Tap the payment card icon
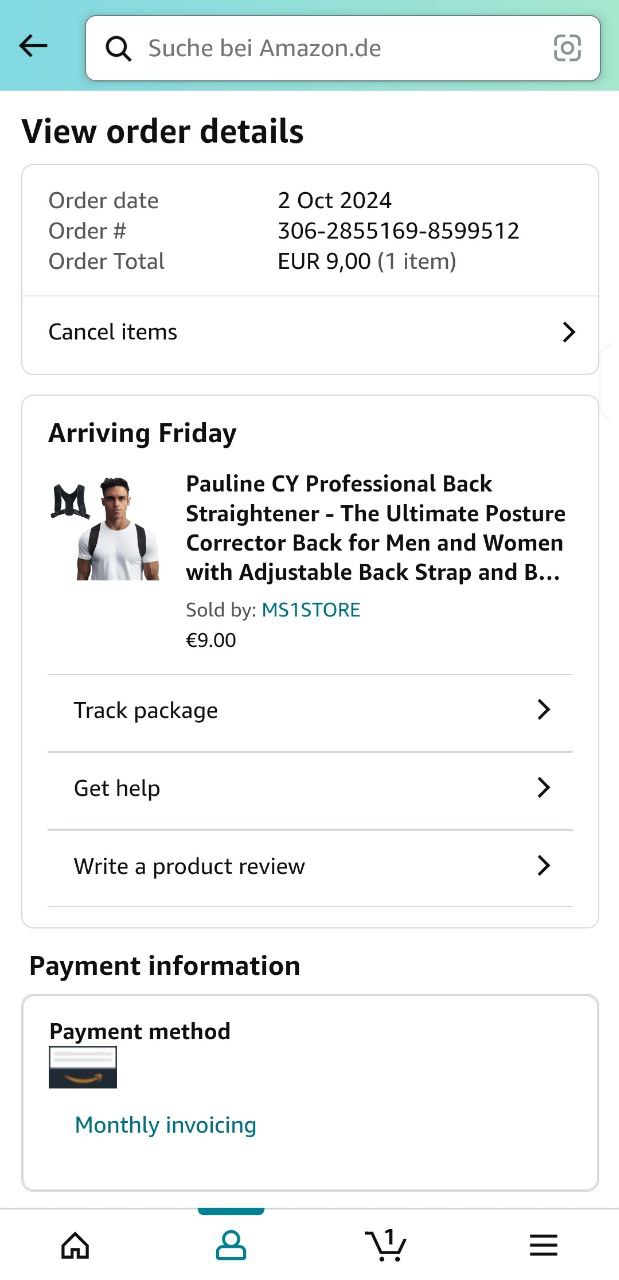The width and height of the screenshot is (619, 1280). pos(83,1067)
